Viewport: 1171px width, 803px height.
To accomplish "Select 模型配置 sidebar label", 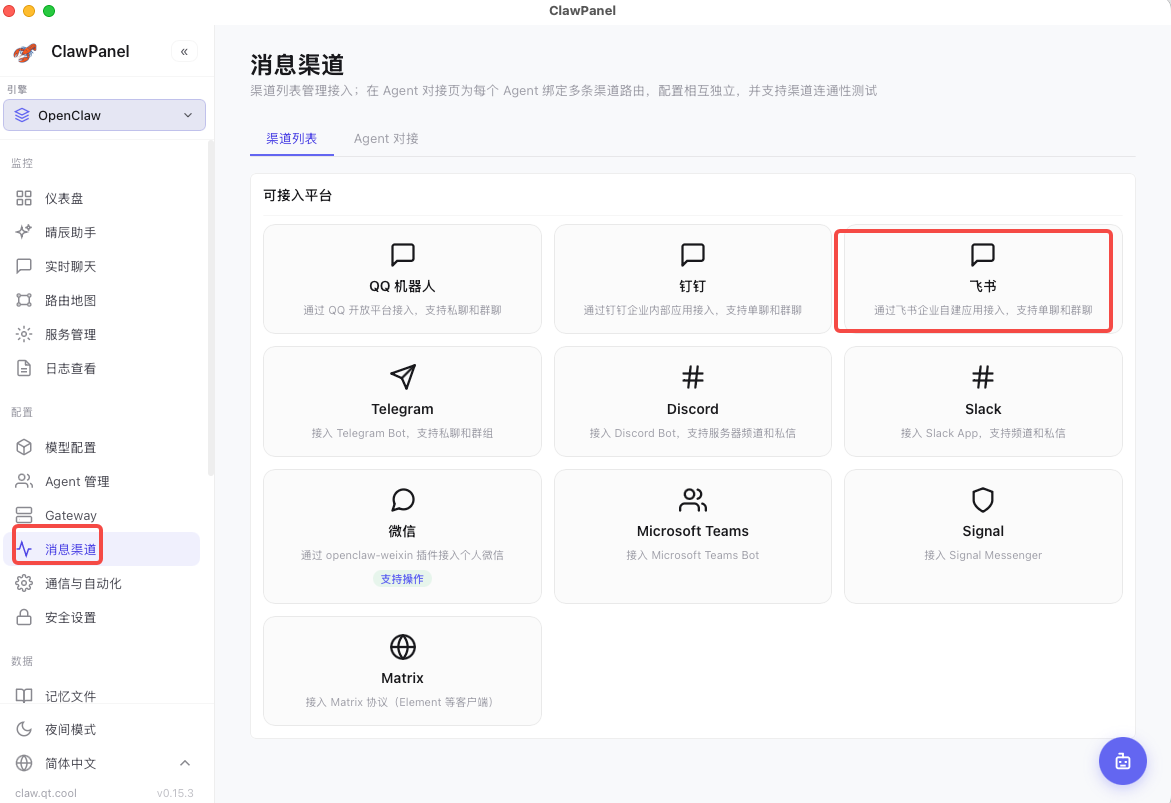I will pyautogui.click(x=70, y=447).
